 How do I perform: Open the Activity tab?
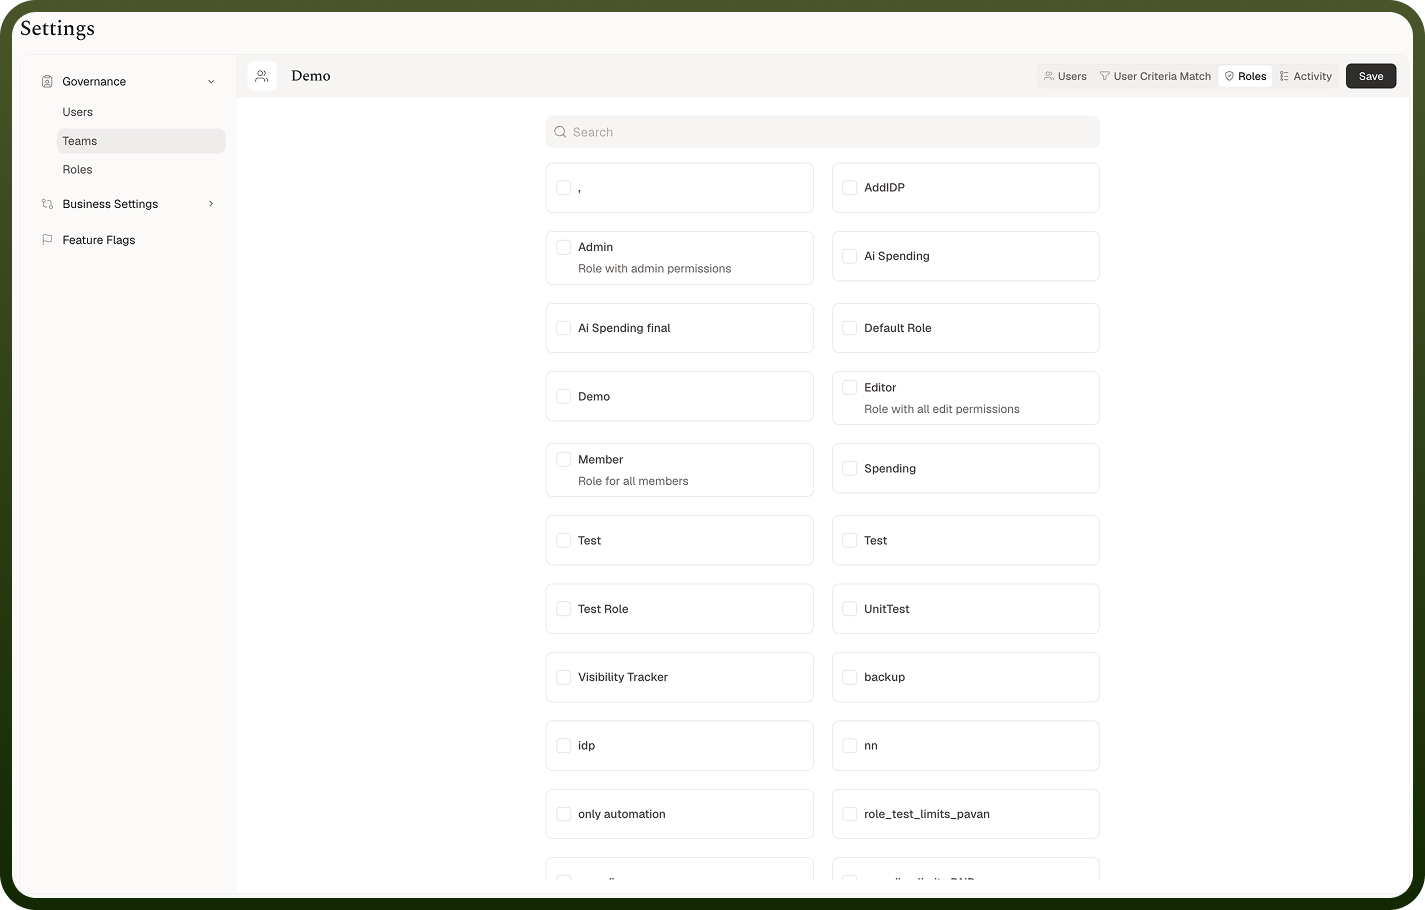1306,76
